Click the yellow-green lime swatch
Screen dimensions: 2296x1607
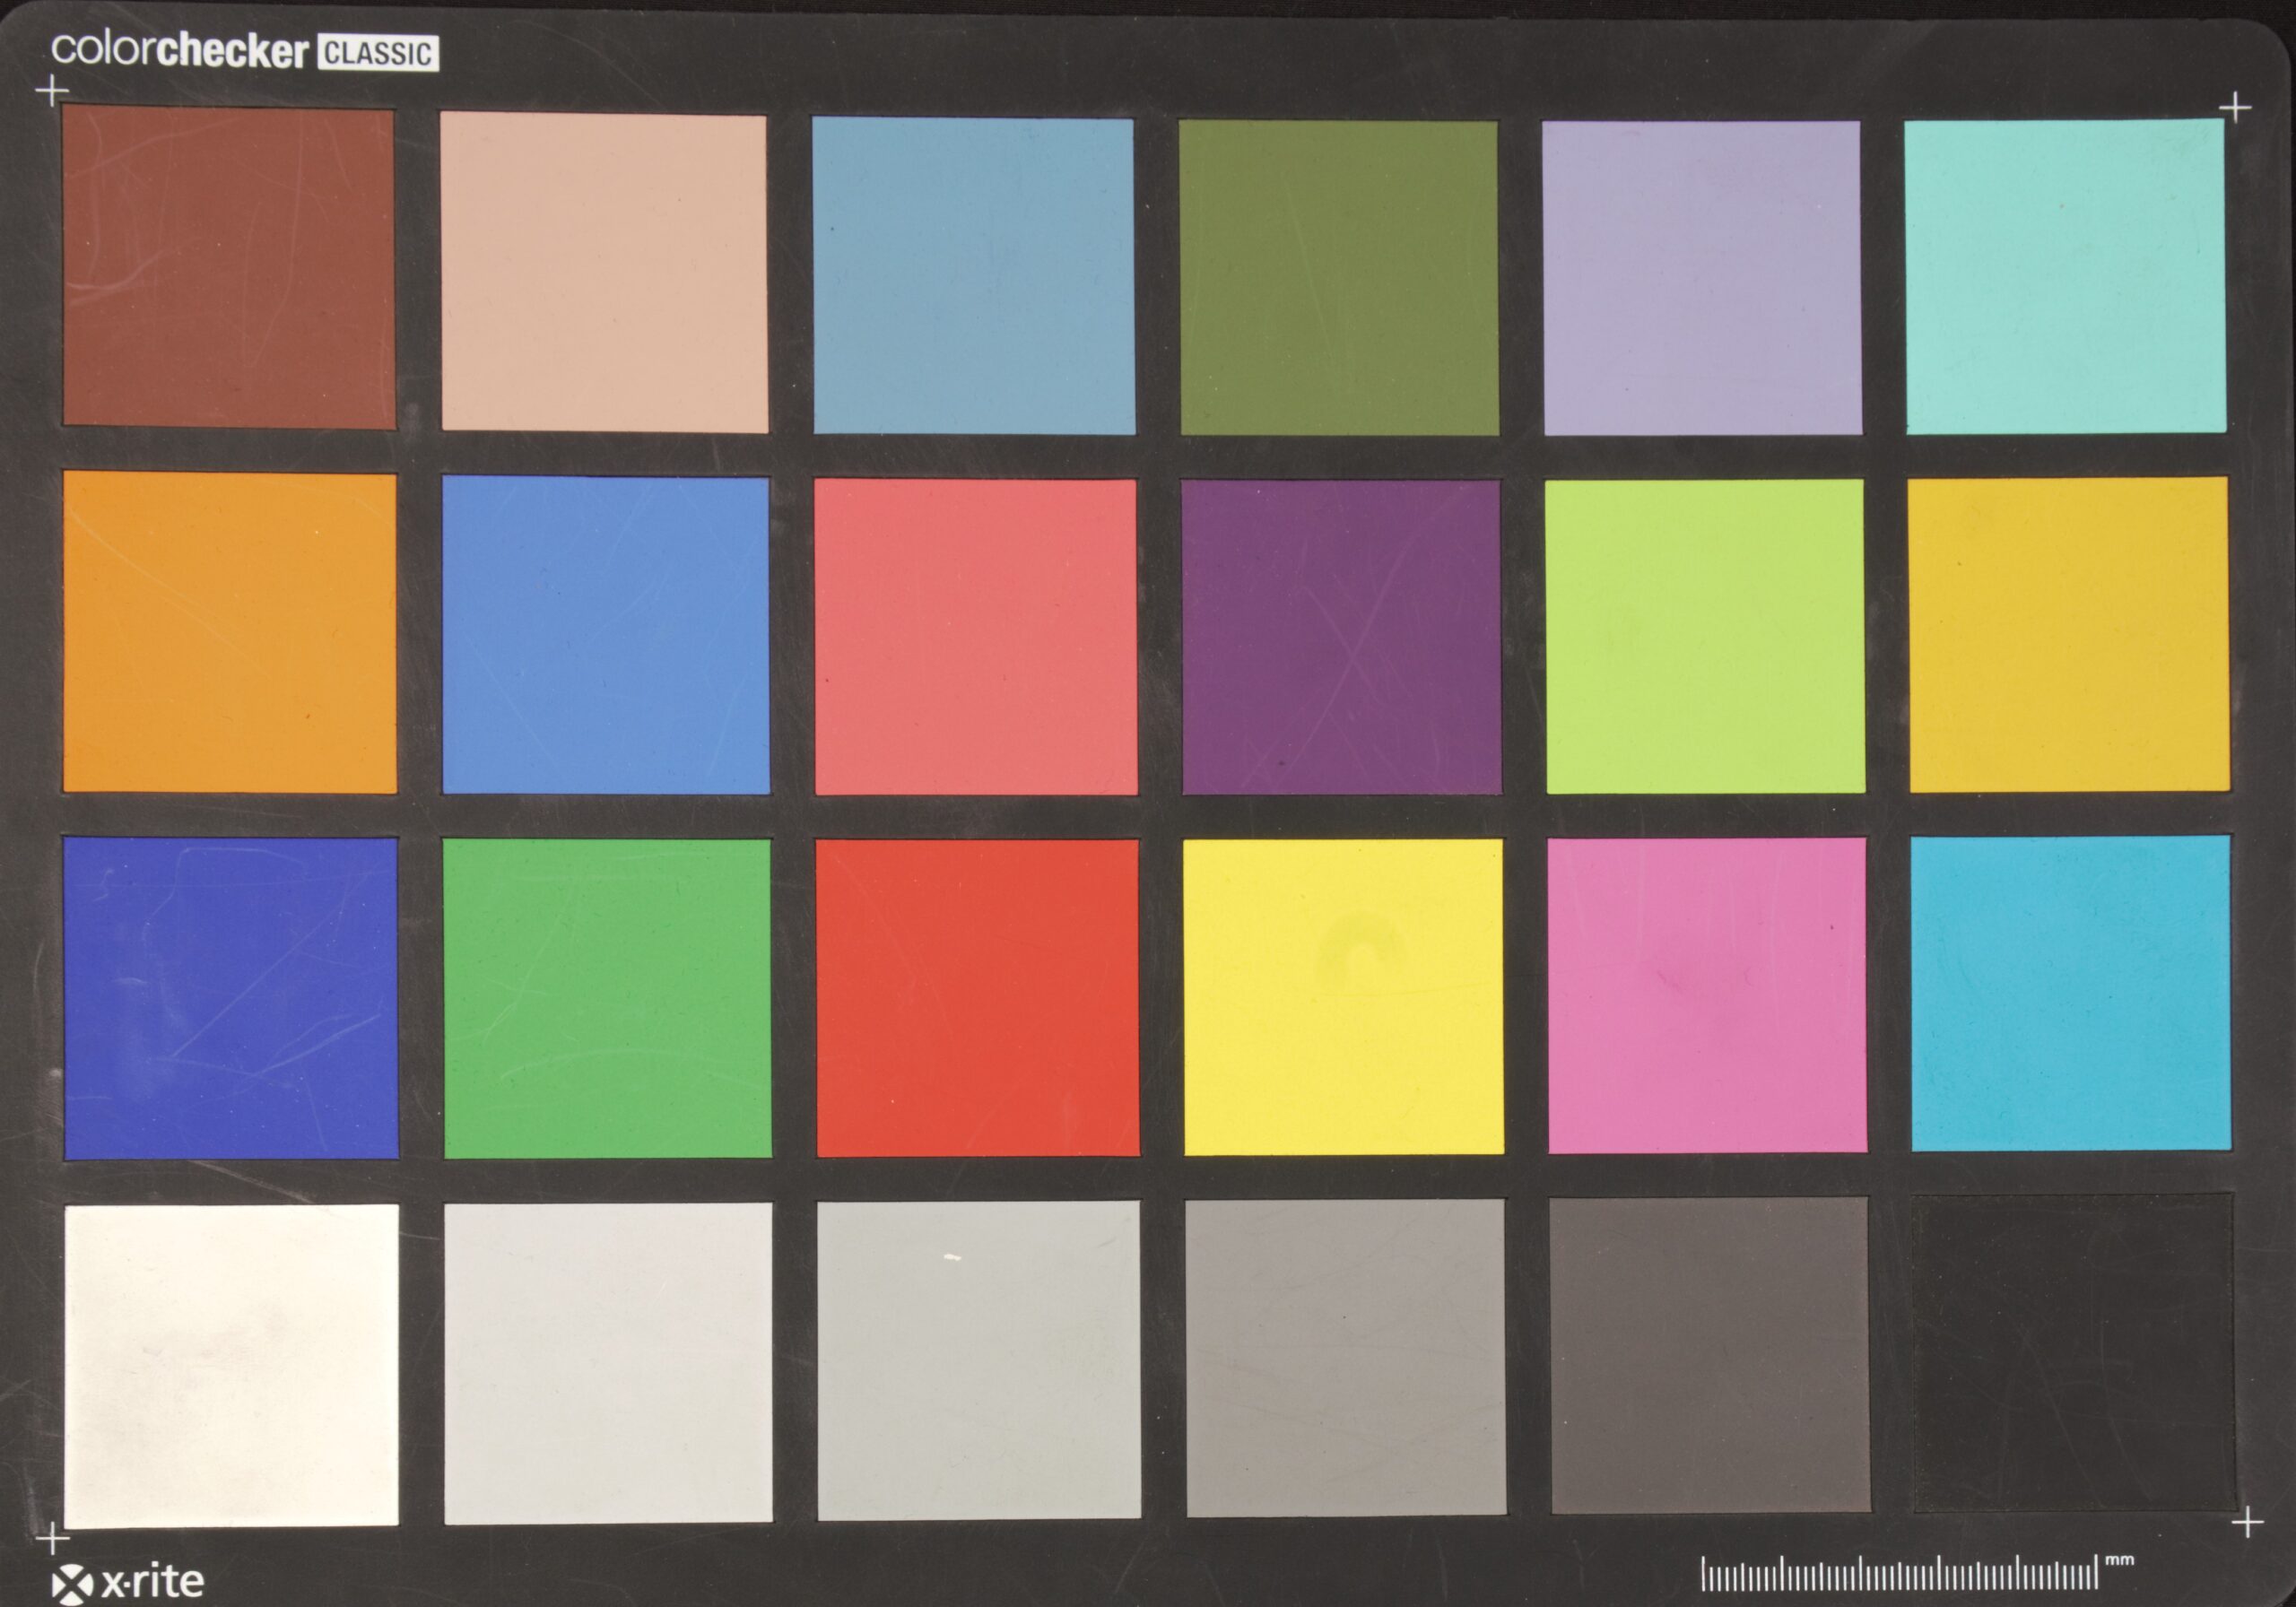click(1705, 636)
